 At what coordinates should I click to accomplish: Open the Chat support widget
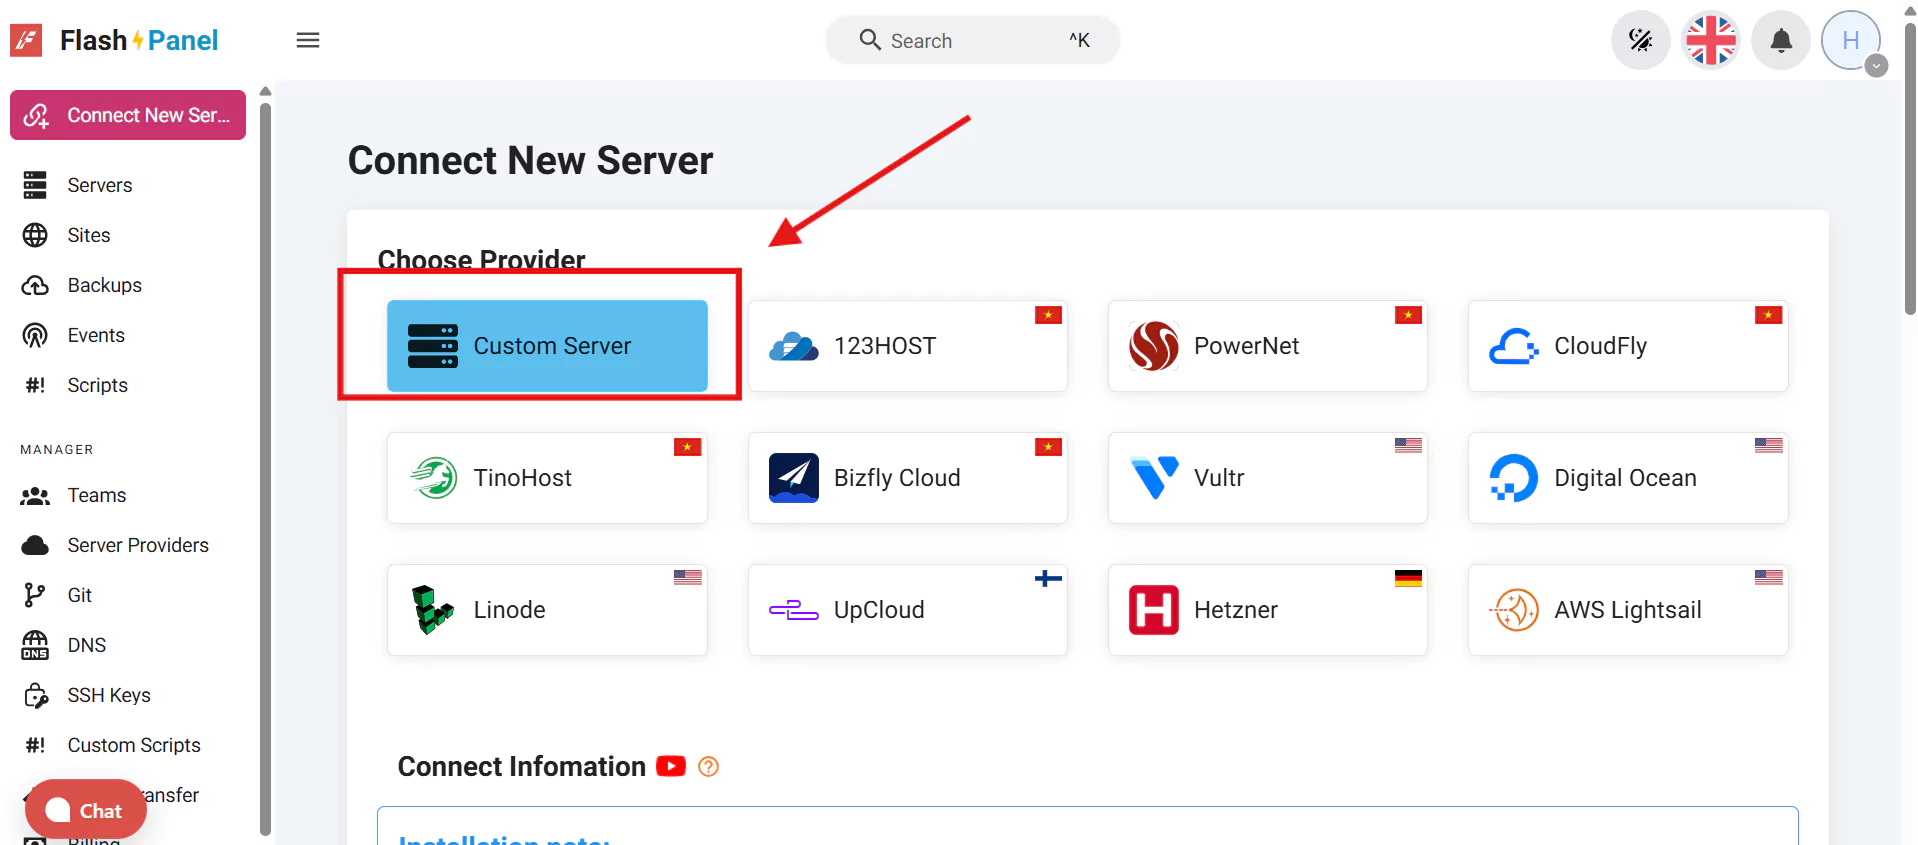[x=86, y=810]
